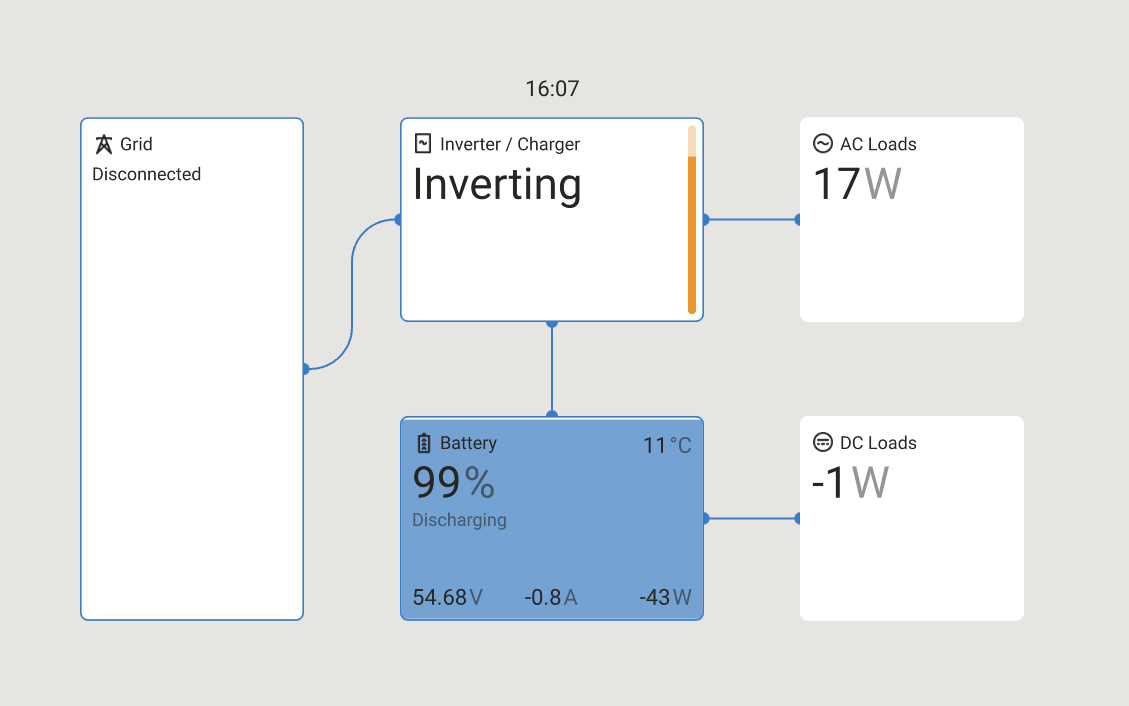Screen dimensions: 1129x706
Task: Click the Grid pylon icon
Action: pyautogui.click(x=104, y=144)
